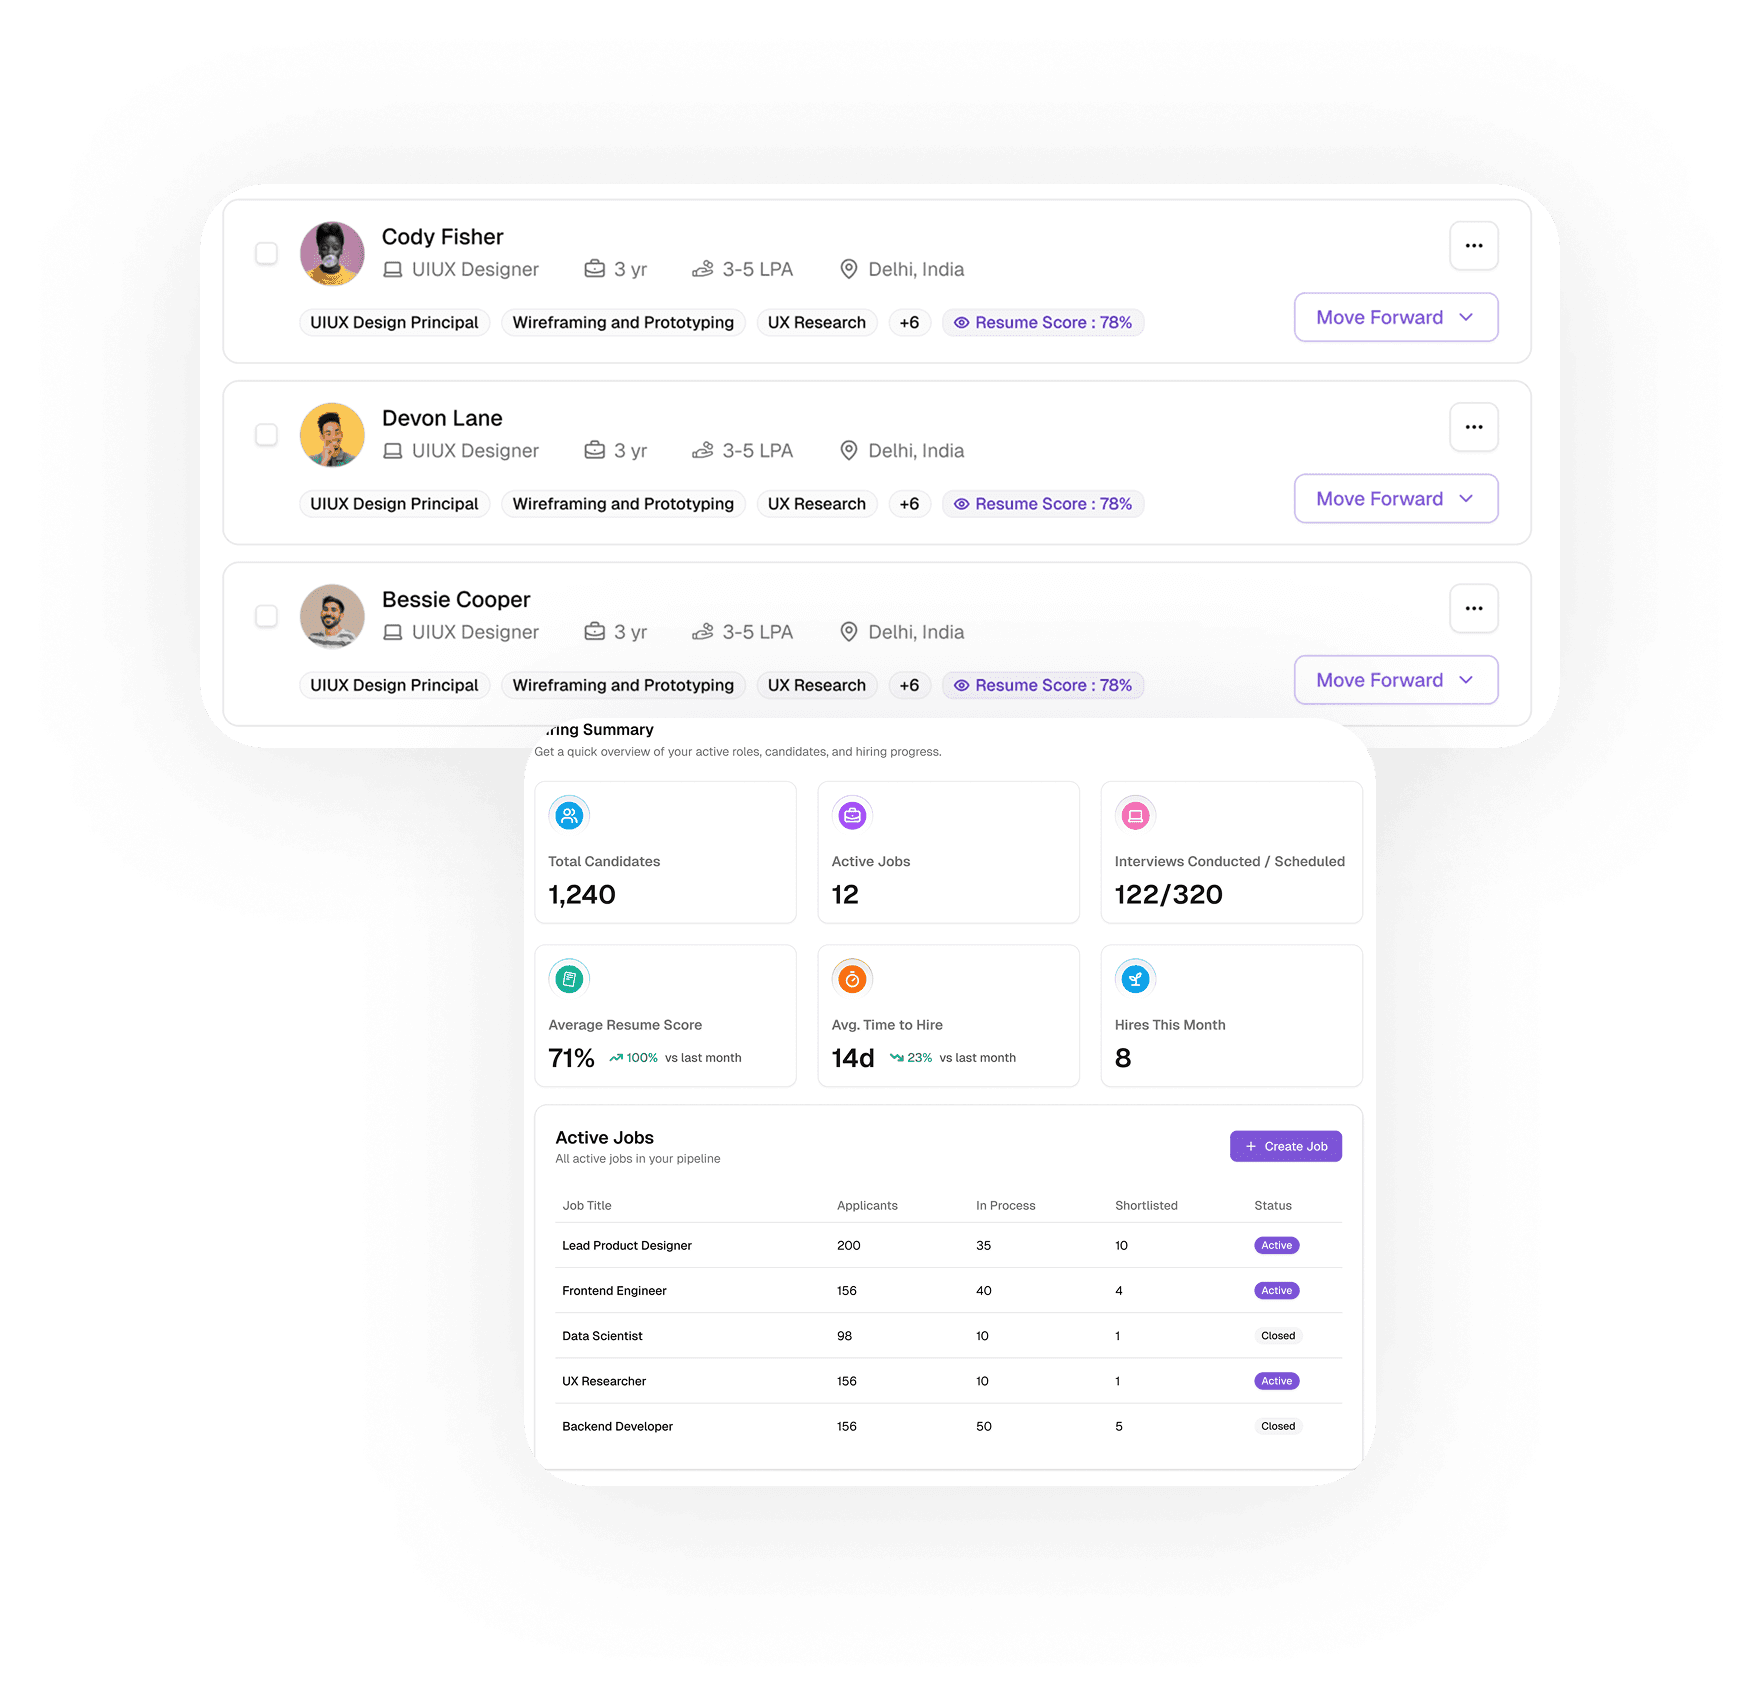Click the Avg. Time to Hire stopwatch icon
Viewport: 1760px width, 1702px height.
click(852, 979)
